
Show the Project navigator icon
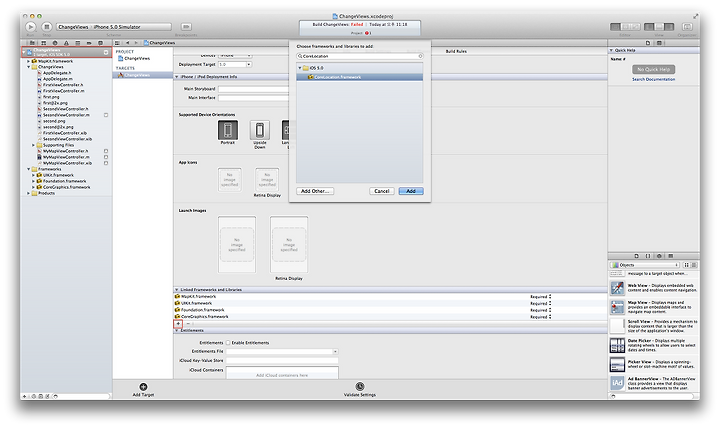click(32, 43)
